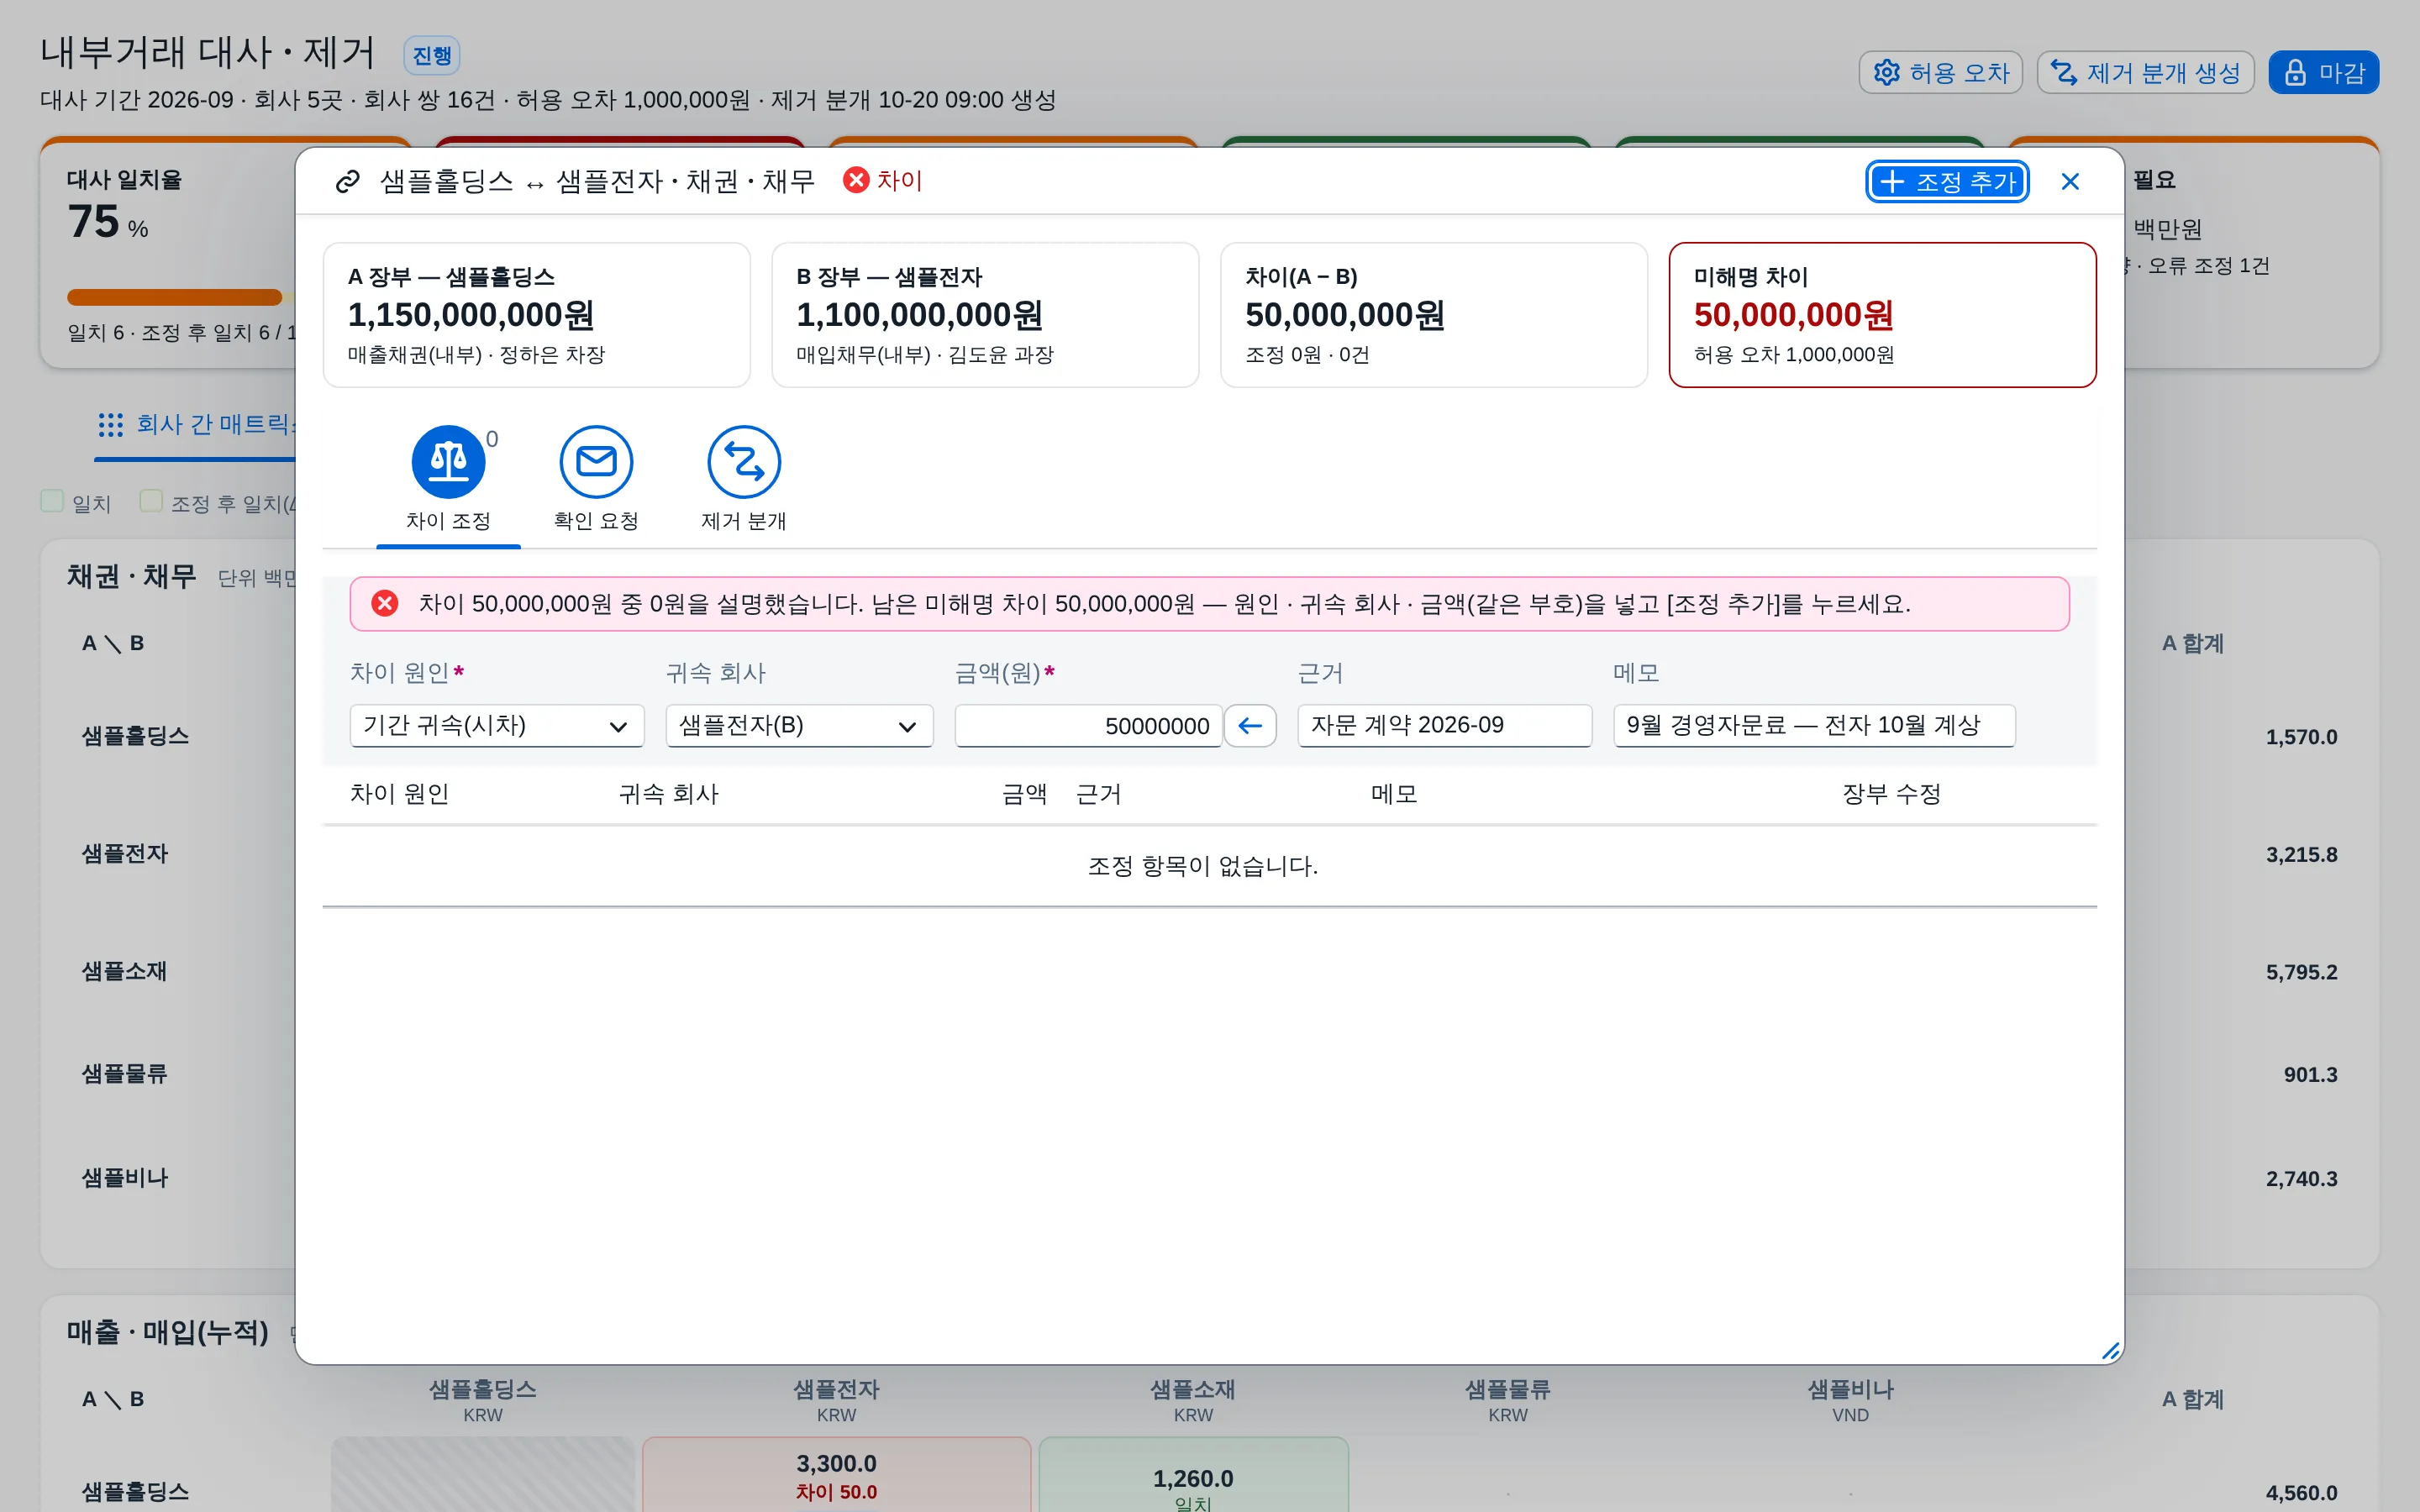2420x1512 pixels.
Task: Click the 금액(원) input field
Action: pyautogui.click(x=1088, y=725)
